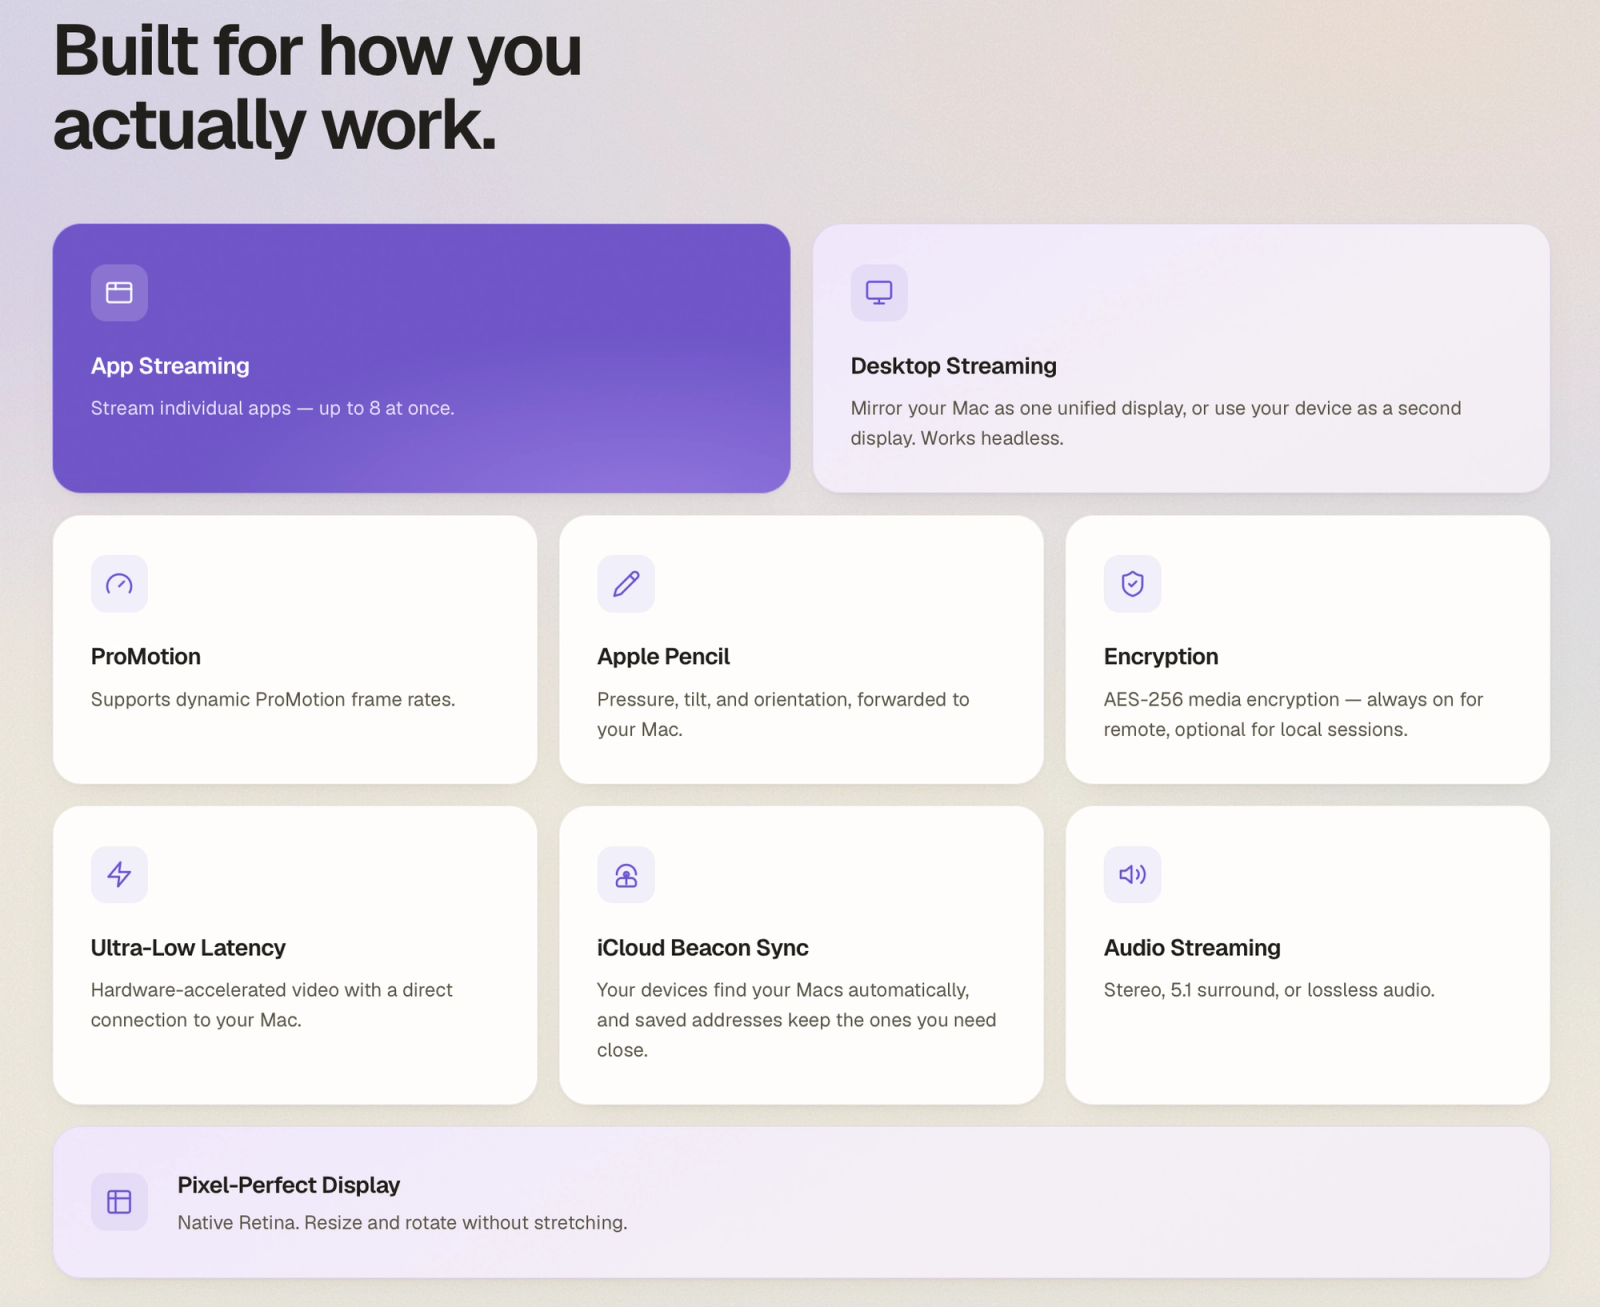The image size is (1600, 1307).
Task: Click the Ultra-Low Latency lightning icon
Action: point(119,874)
